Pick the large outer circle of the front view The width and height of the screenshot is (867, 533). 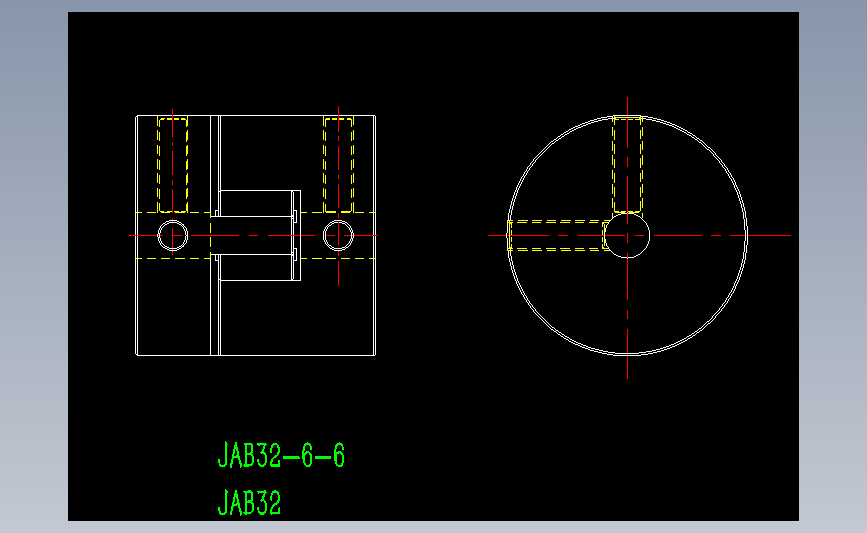pyautogui.click(x=627, y=236)
